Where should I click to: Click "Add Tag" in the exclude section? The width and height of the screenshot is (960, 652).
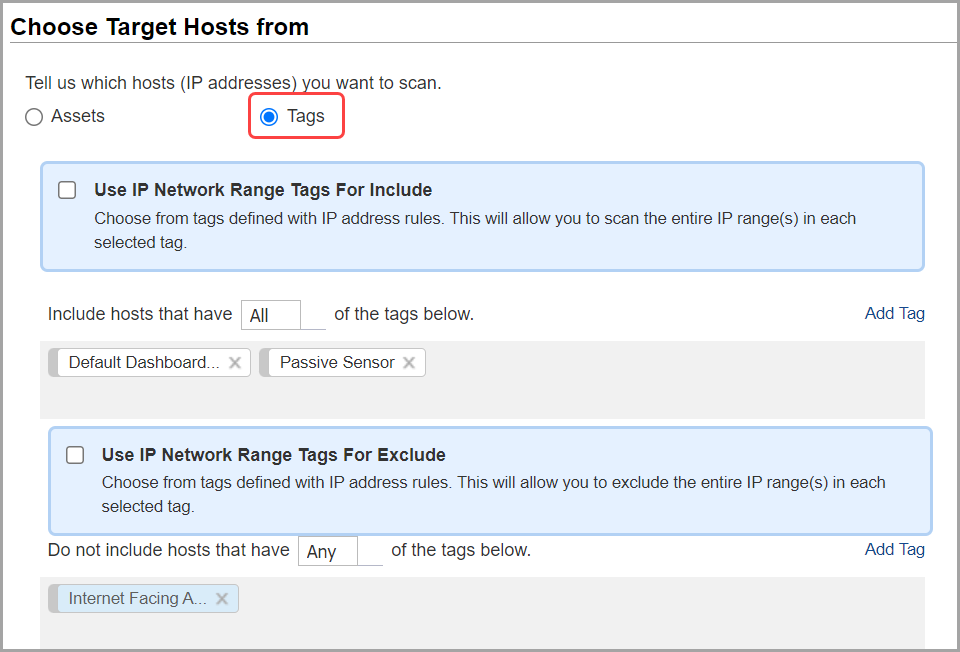pyautogui.click(x=894, y=549)
